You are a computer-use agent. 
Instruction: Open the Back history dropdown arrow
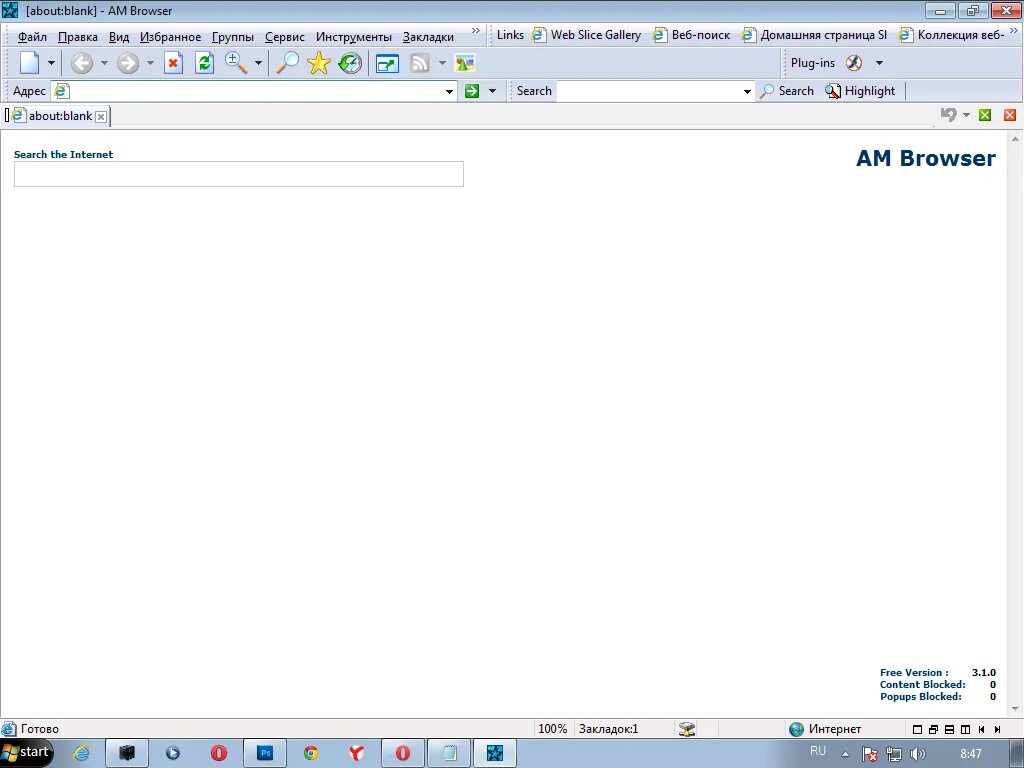click(104, 63)
